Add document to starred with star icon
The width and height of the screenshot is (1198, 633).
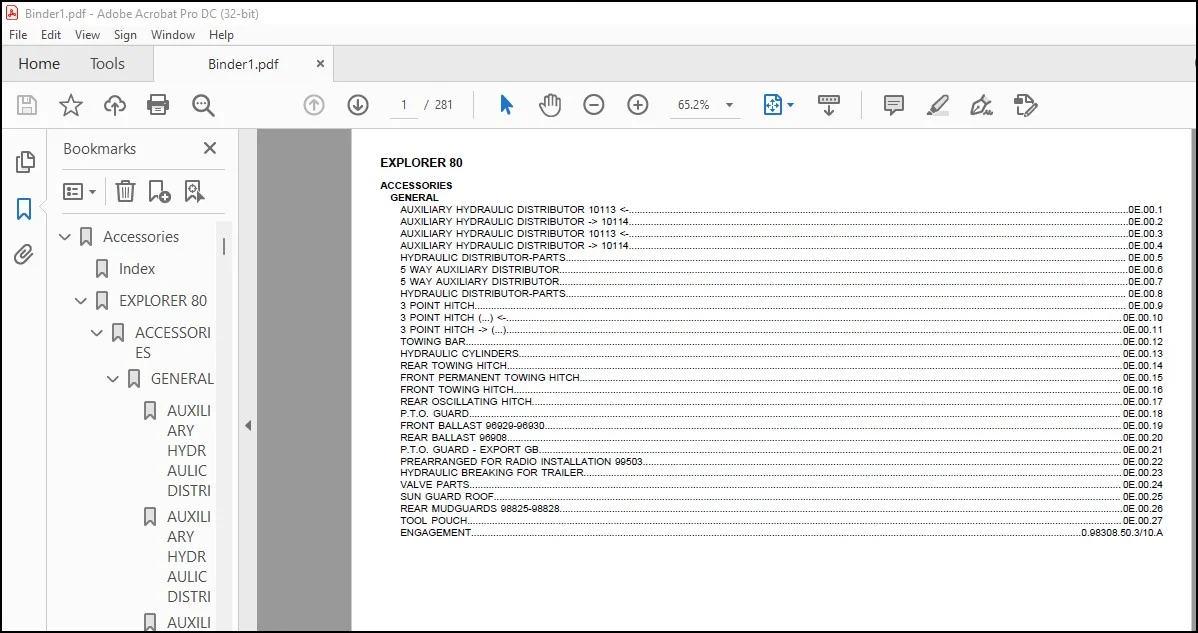click(x=71, y=105)
